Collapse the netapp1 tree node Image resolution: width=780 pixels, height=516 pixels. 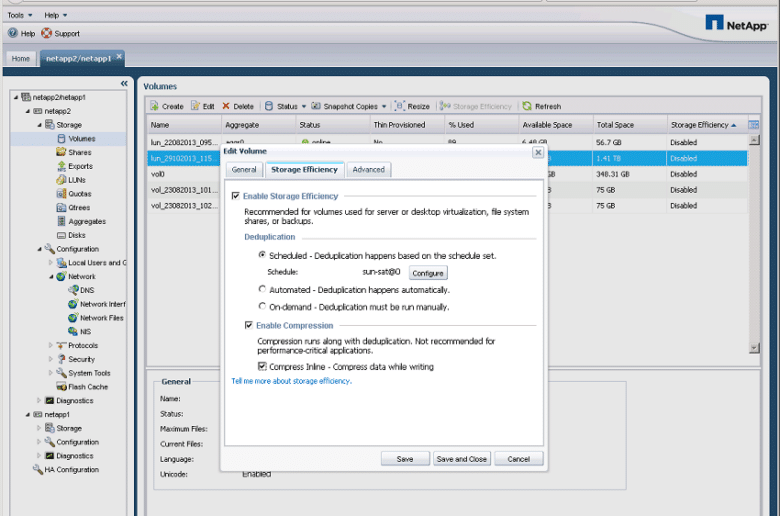tap(28, 414)
